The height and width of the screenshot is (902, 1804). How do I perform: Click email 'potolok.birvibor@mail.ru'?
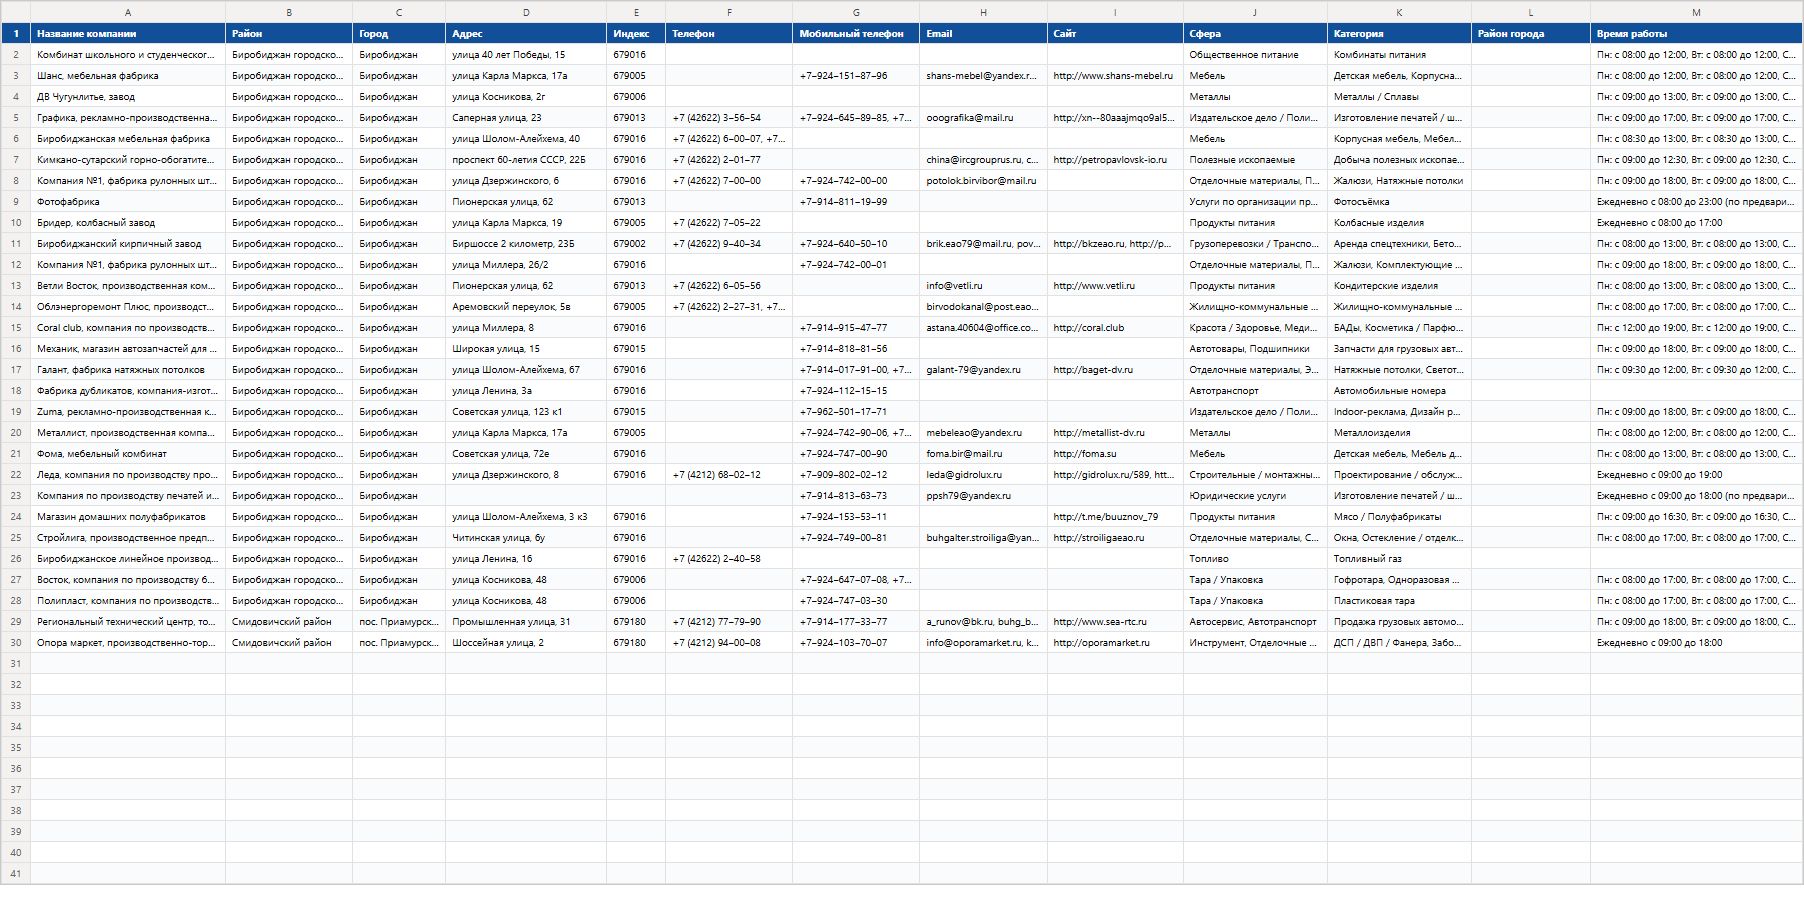click(x=983, y=180)
